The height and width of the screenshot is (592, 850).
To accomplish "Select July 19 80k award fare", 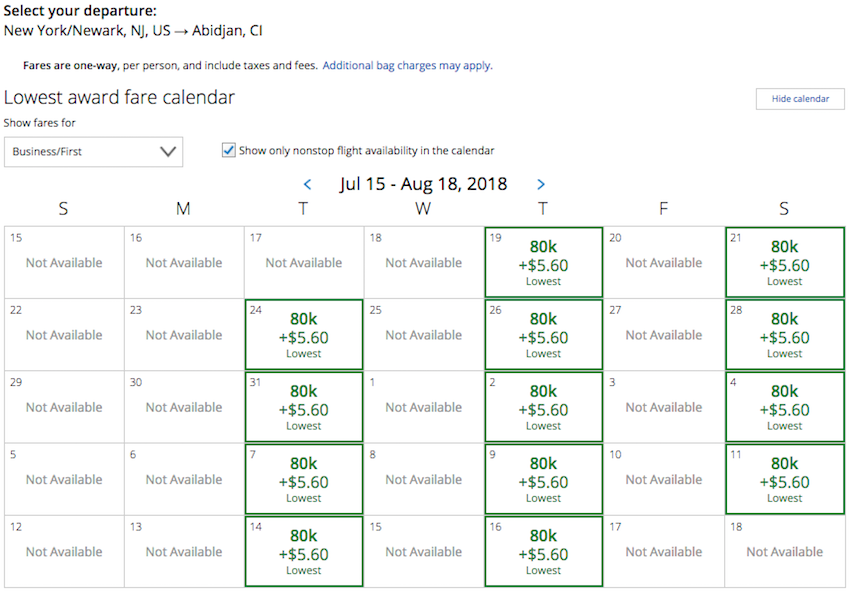I will coord(544,262).
